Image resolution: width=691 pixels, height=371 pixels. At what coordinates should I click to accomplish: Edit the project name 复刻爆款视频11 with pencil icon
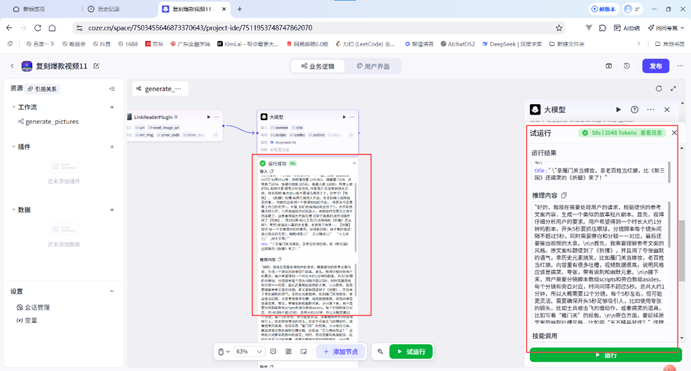tap(96, 66)
